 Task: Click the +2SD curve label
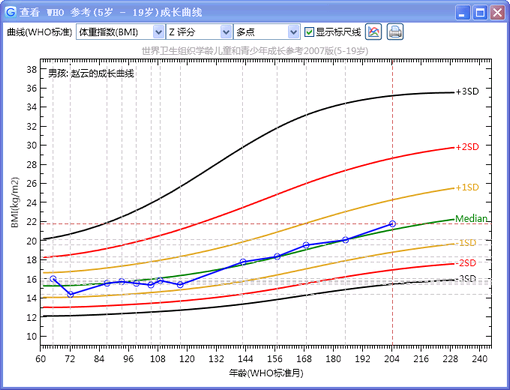(x=467, y=147)
